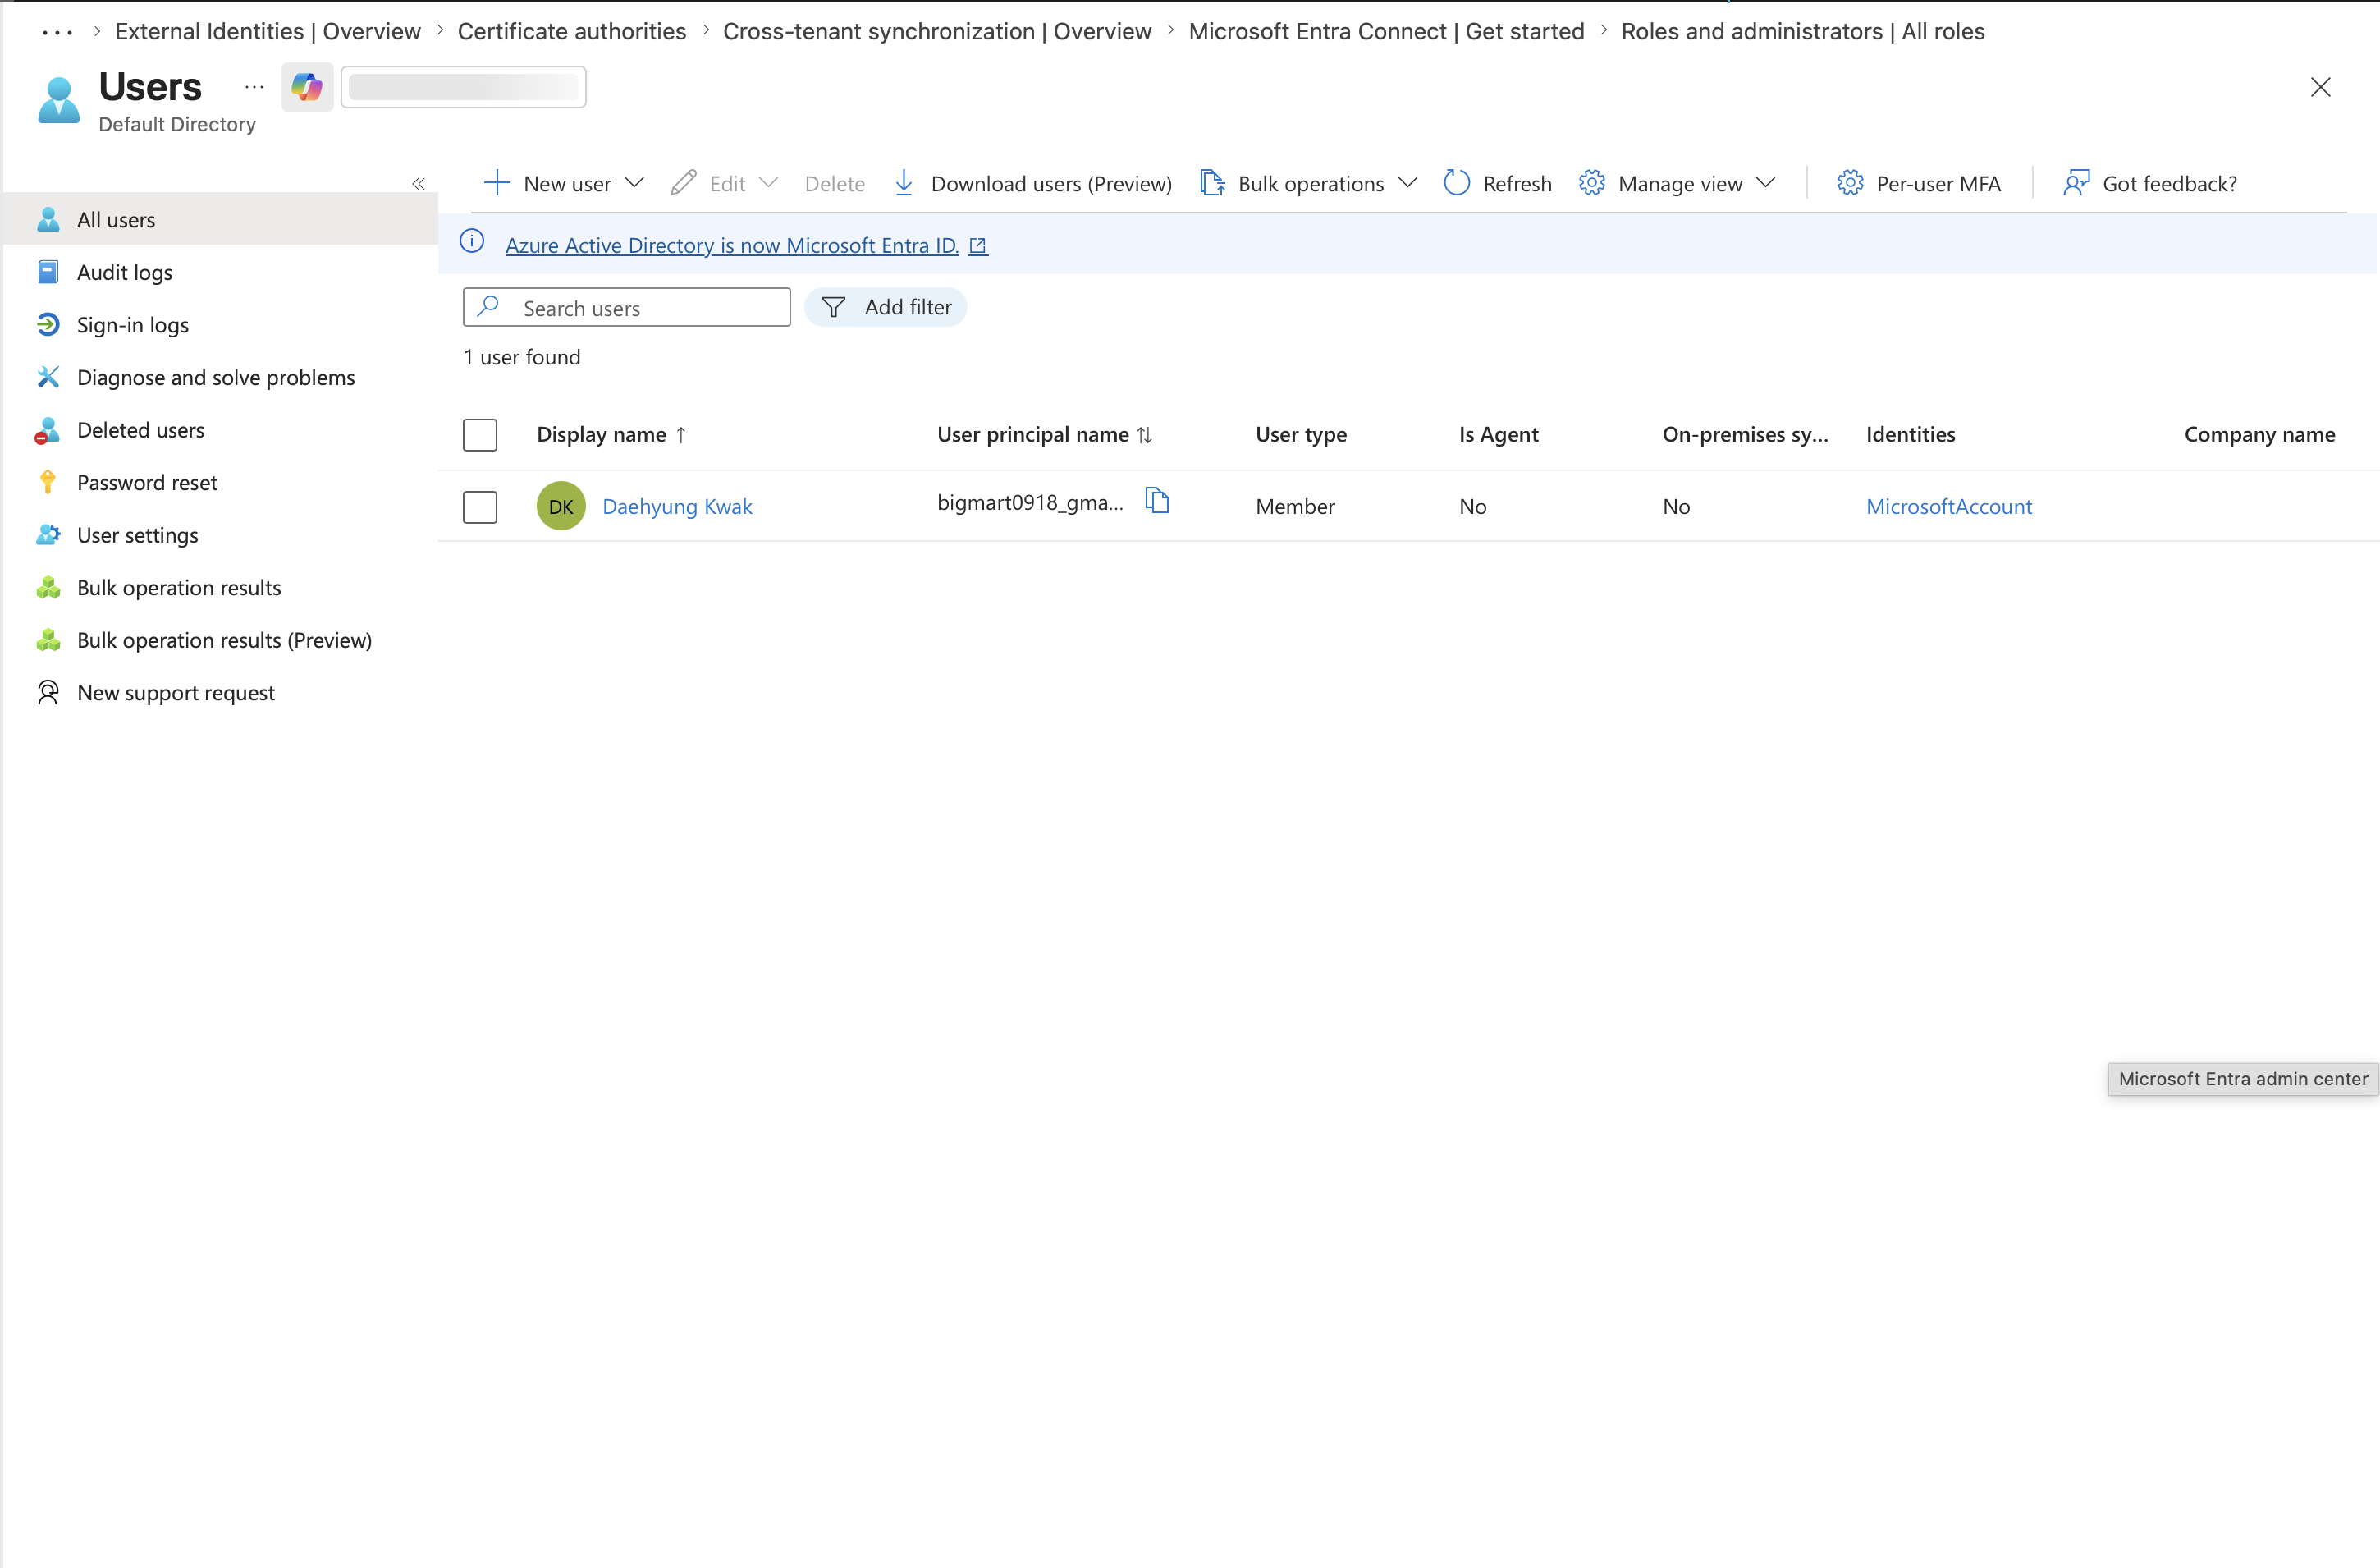The width and height of the screenshot is (2380, 1568).
Task: Click the Is Agent column header
Action: coord(1498,434)
